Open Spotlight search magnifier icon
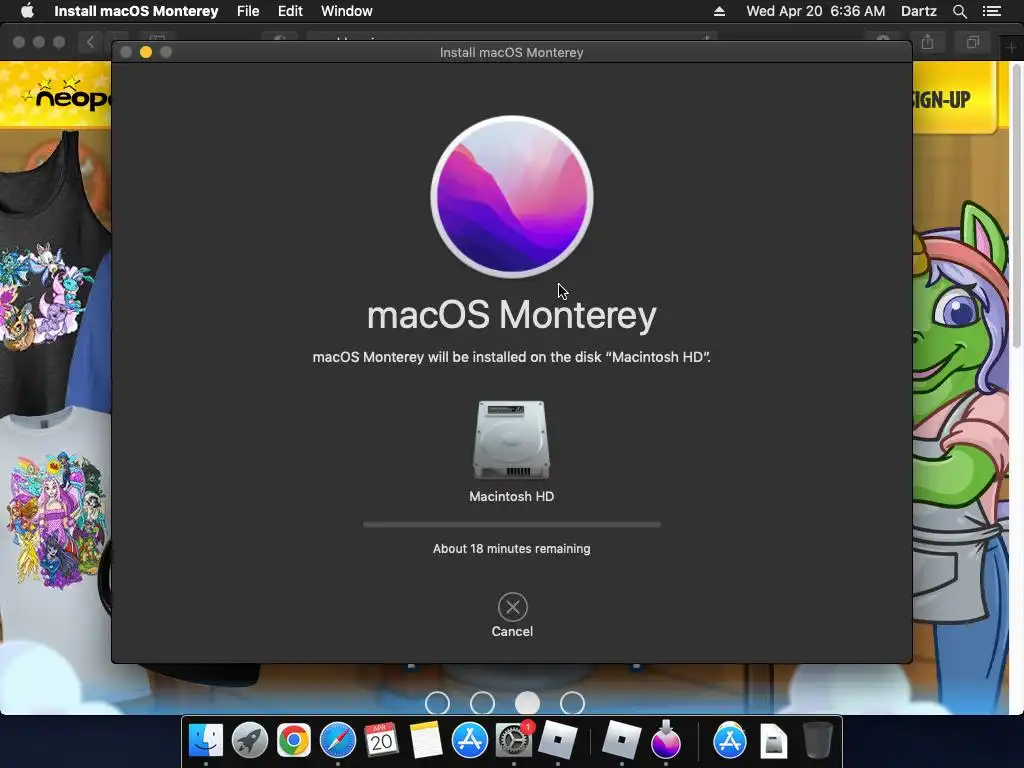 pos(959,11)
